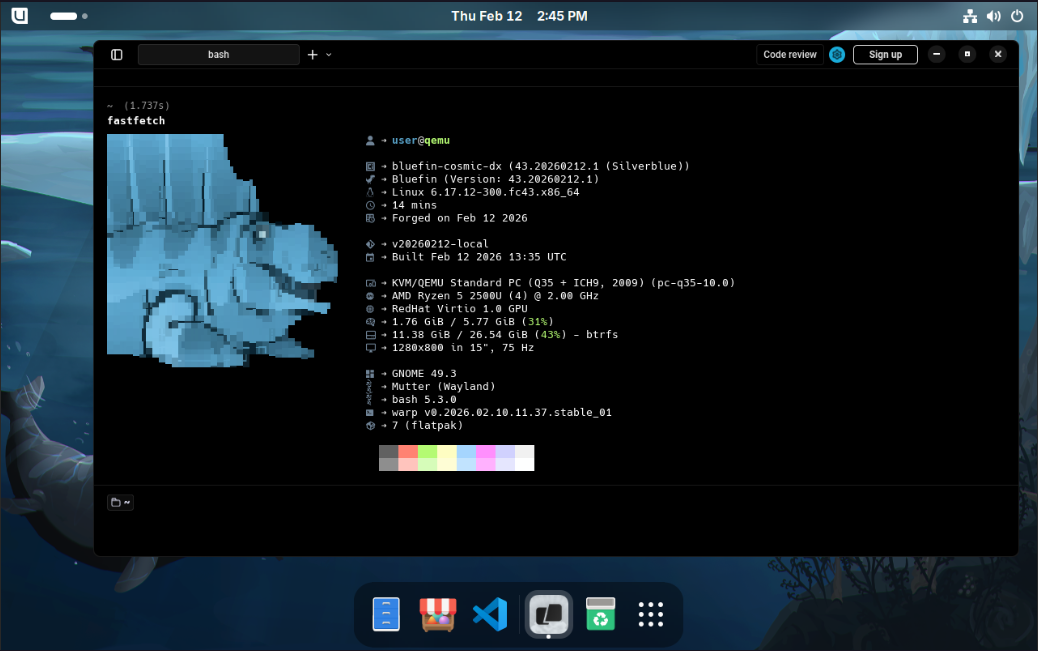Close the Warp terminal window
The width and height of the screenshot is (1038, 651).
coord(998,54)
